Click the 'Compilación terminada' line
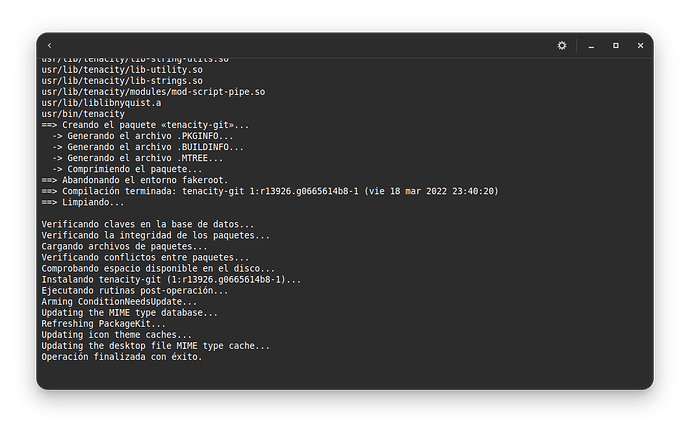Viewport: 690px width, 430px height. point(270,191)
